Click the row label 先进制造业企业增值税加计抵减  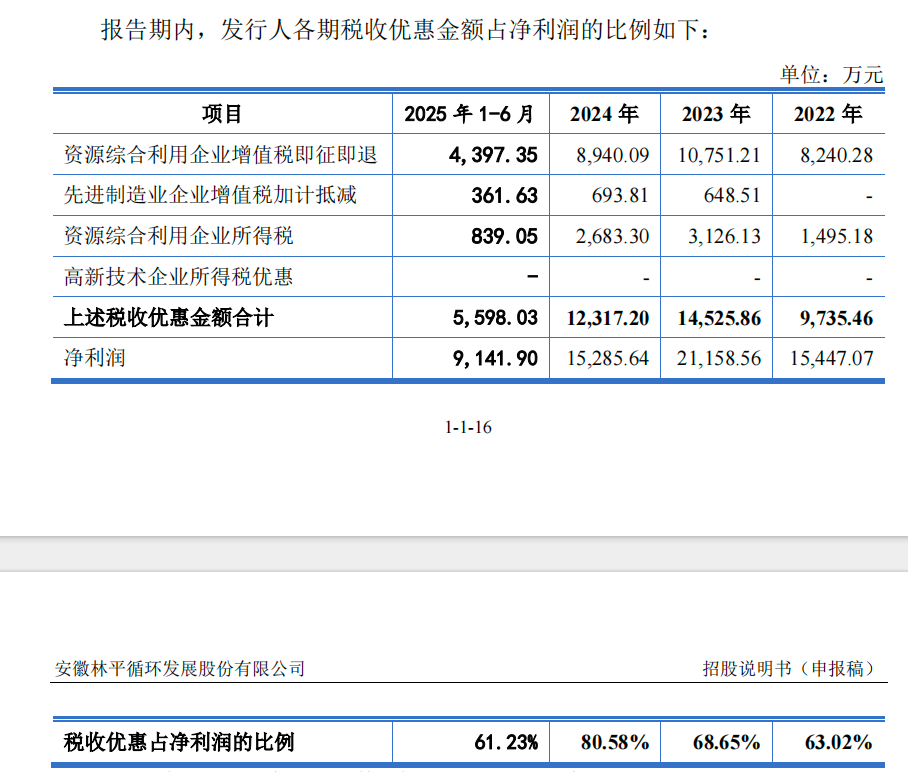click(210, 195)
